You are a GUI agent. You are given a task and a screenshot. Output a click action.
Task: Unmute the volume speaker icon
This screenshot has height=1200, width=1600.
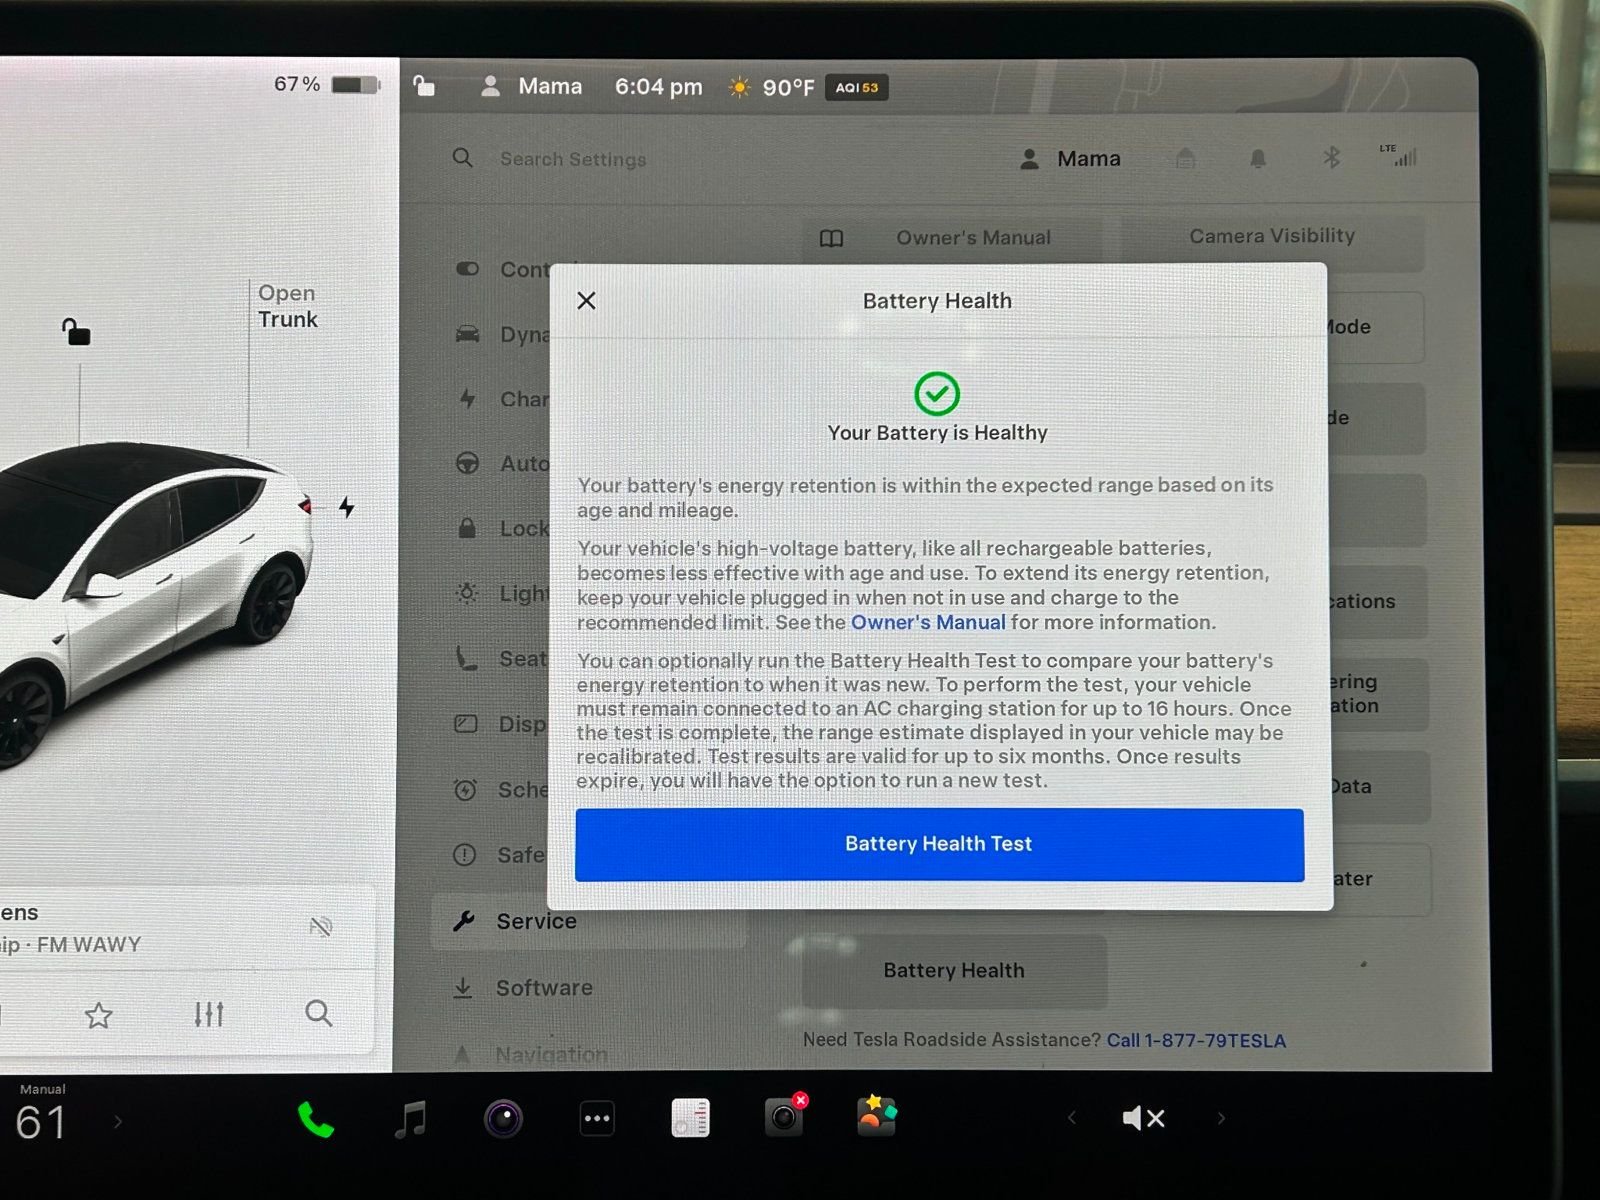click(x=1143, y=1118)
